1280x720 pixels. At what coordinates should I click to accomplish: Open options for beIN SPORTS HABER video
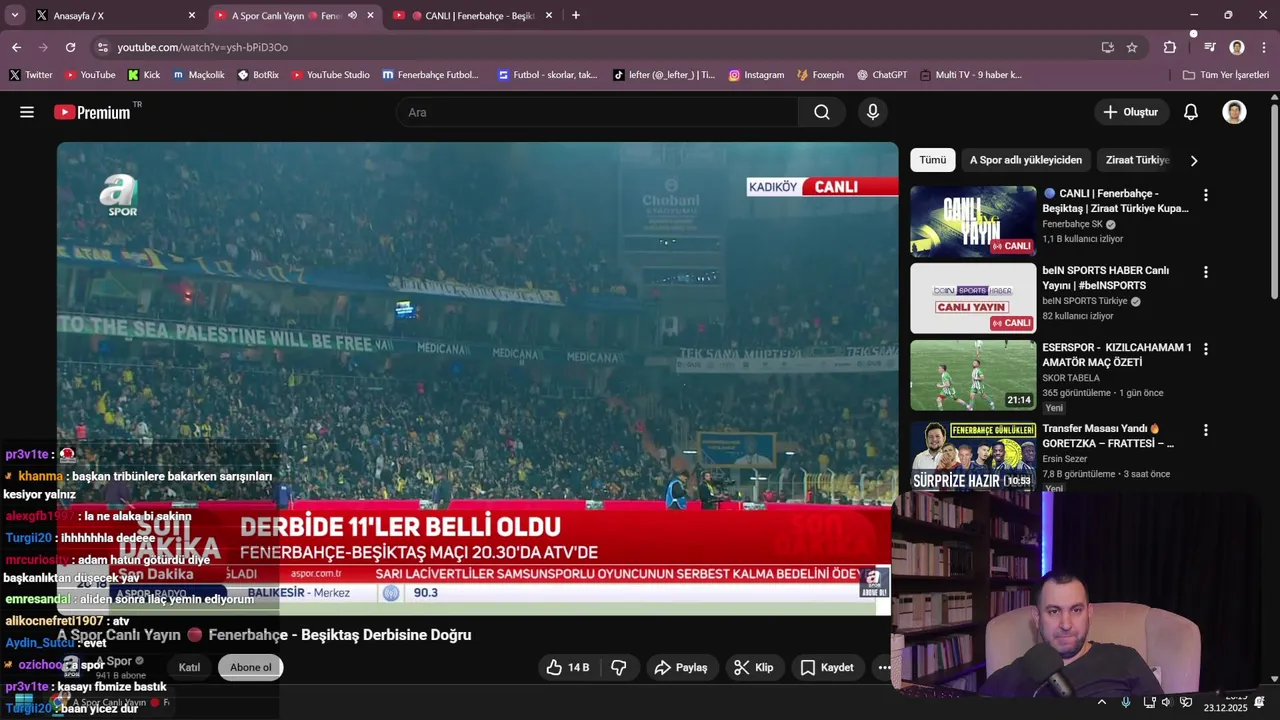click(1205, 272)
